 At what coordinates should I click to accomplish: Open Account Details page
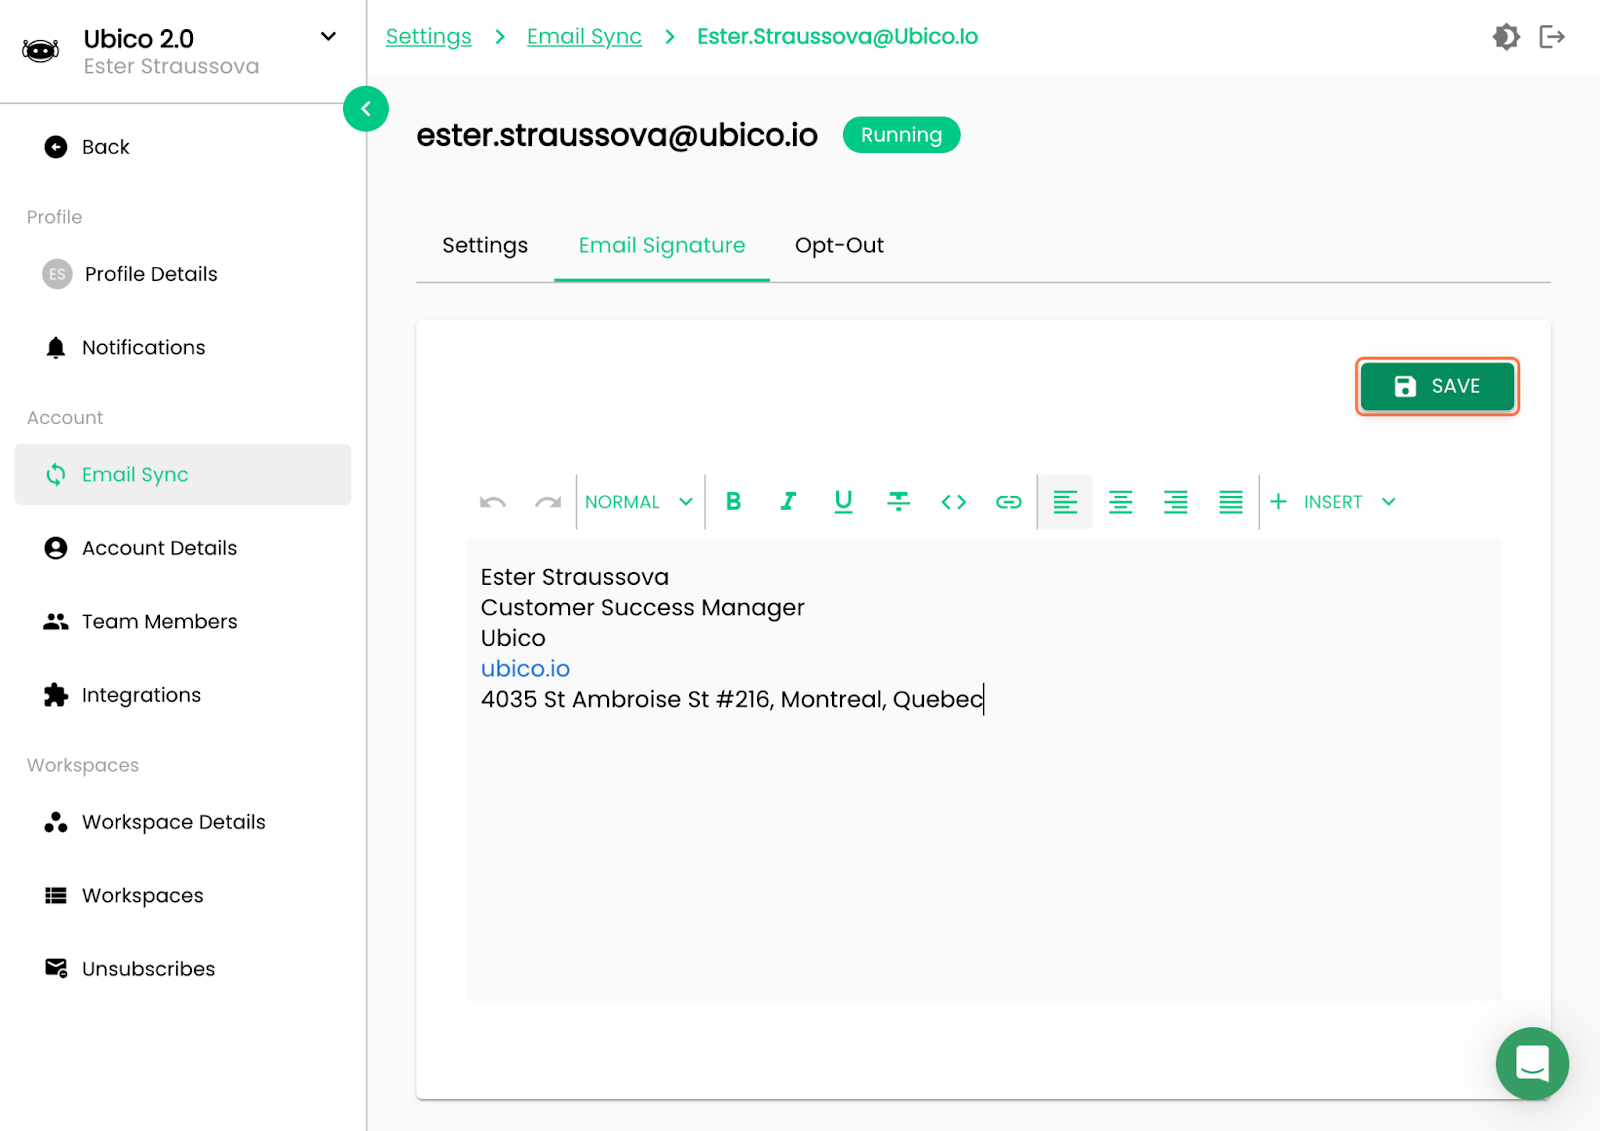coord(183,548)
